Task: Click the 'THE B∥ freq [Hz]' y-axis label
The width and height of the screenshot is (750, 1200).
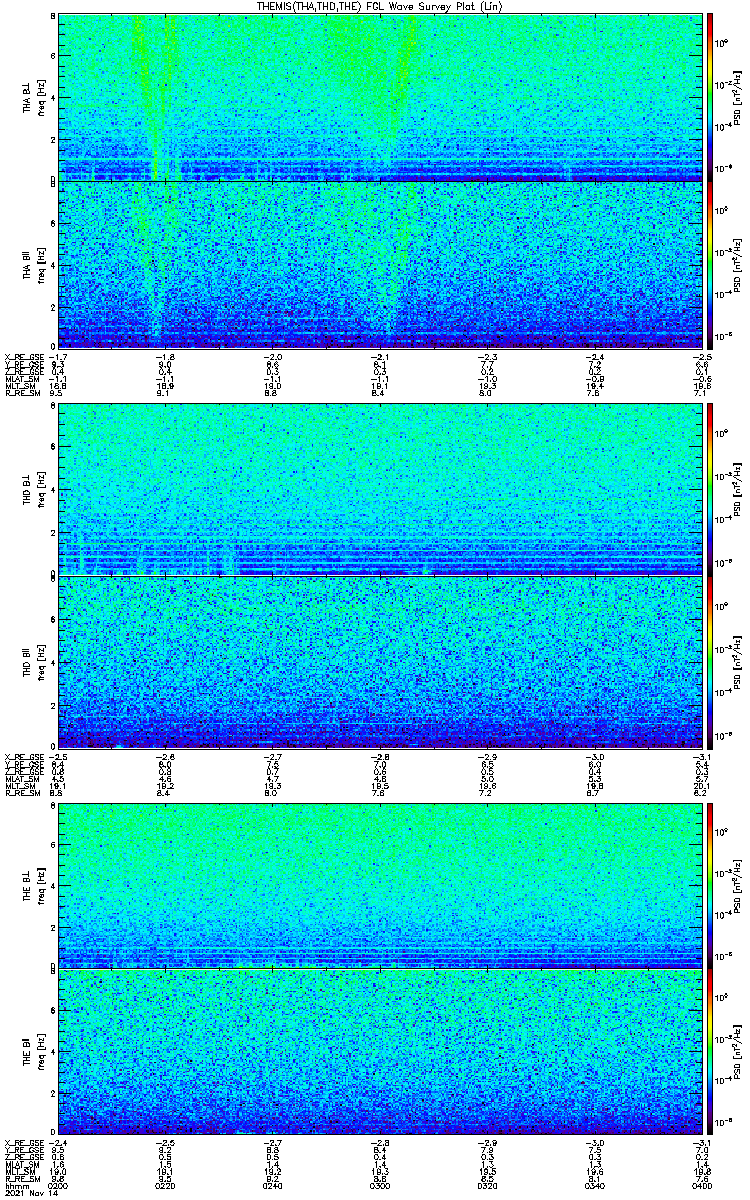Action: [x=34, y=1051]
